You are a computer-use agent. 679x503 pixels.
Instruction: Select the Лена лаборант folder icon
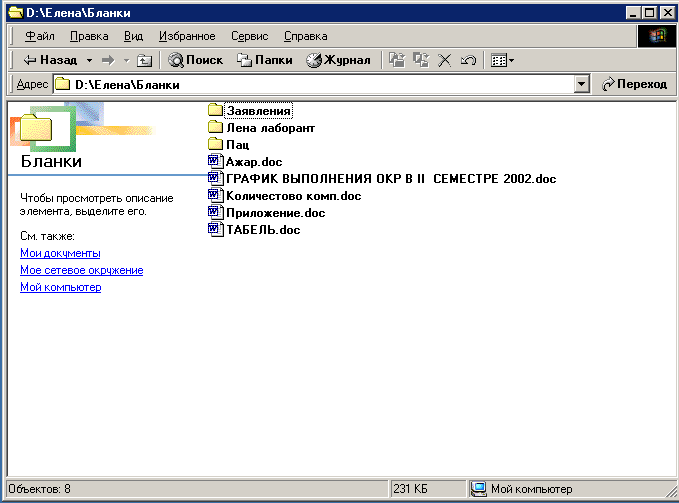[215, 127]
